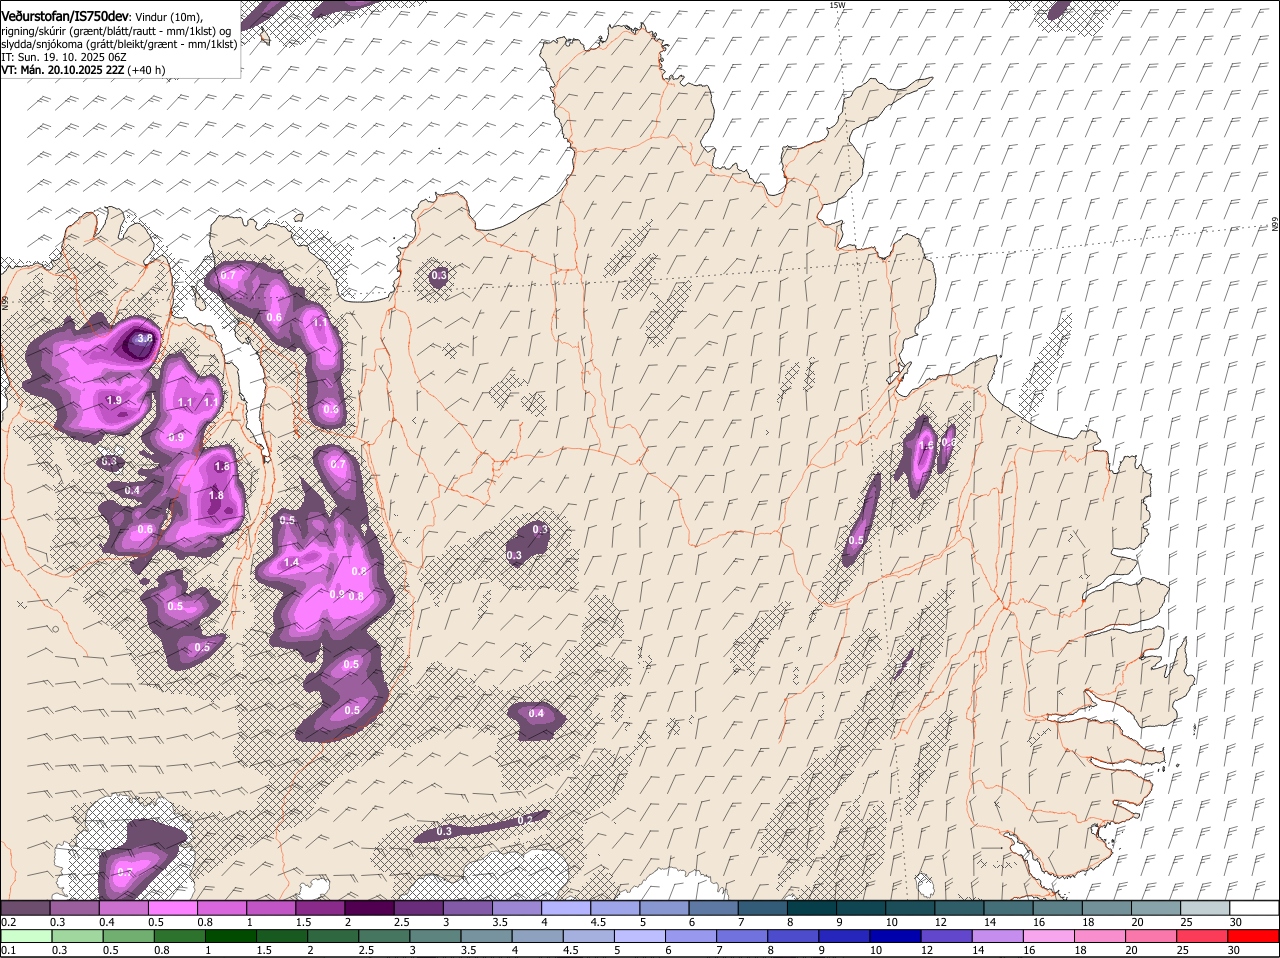Click pale grey upper swatch between 25 and 30
Viewport: 1280px width, 958px height.
pos(1206,907)
